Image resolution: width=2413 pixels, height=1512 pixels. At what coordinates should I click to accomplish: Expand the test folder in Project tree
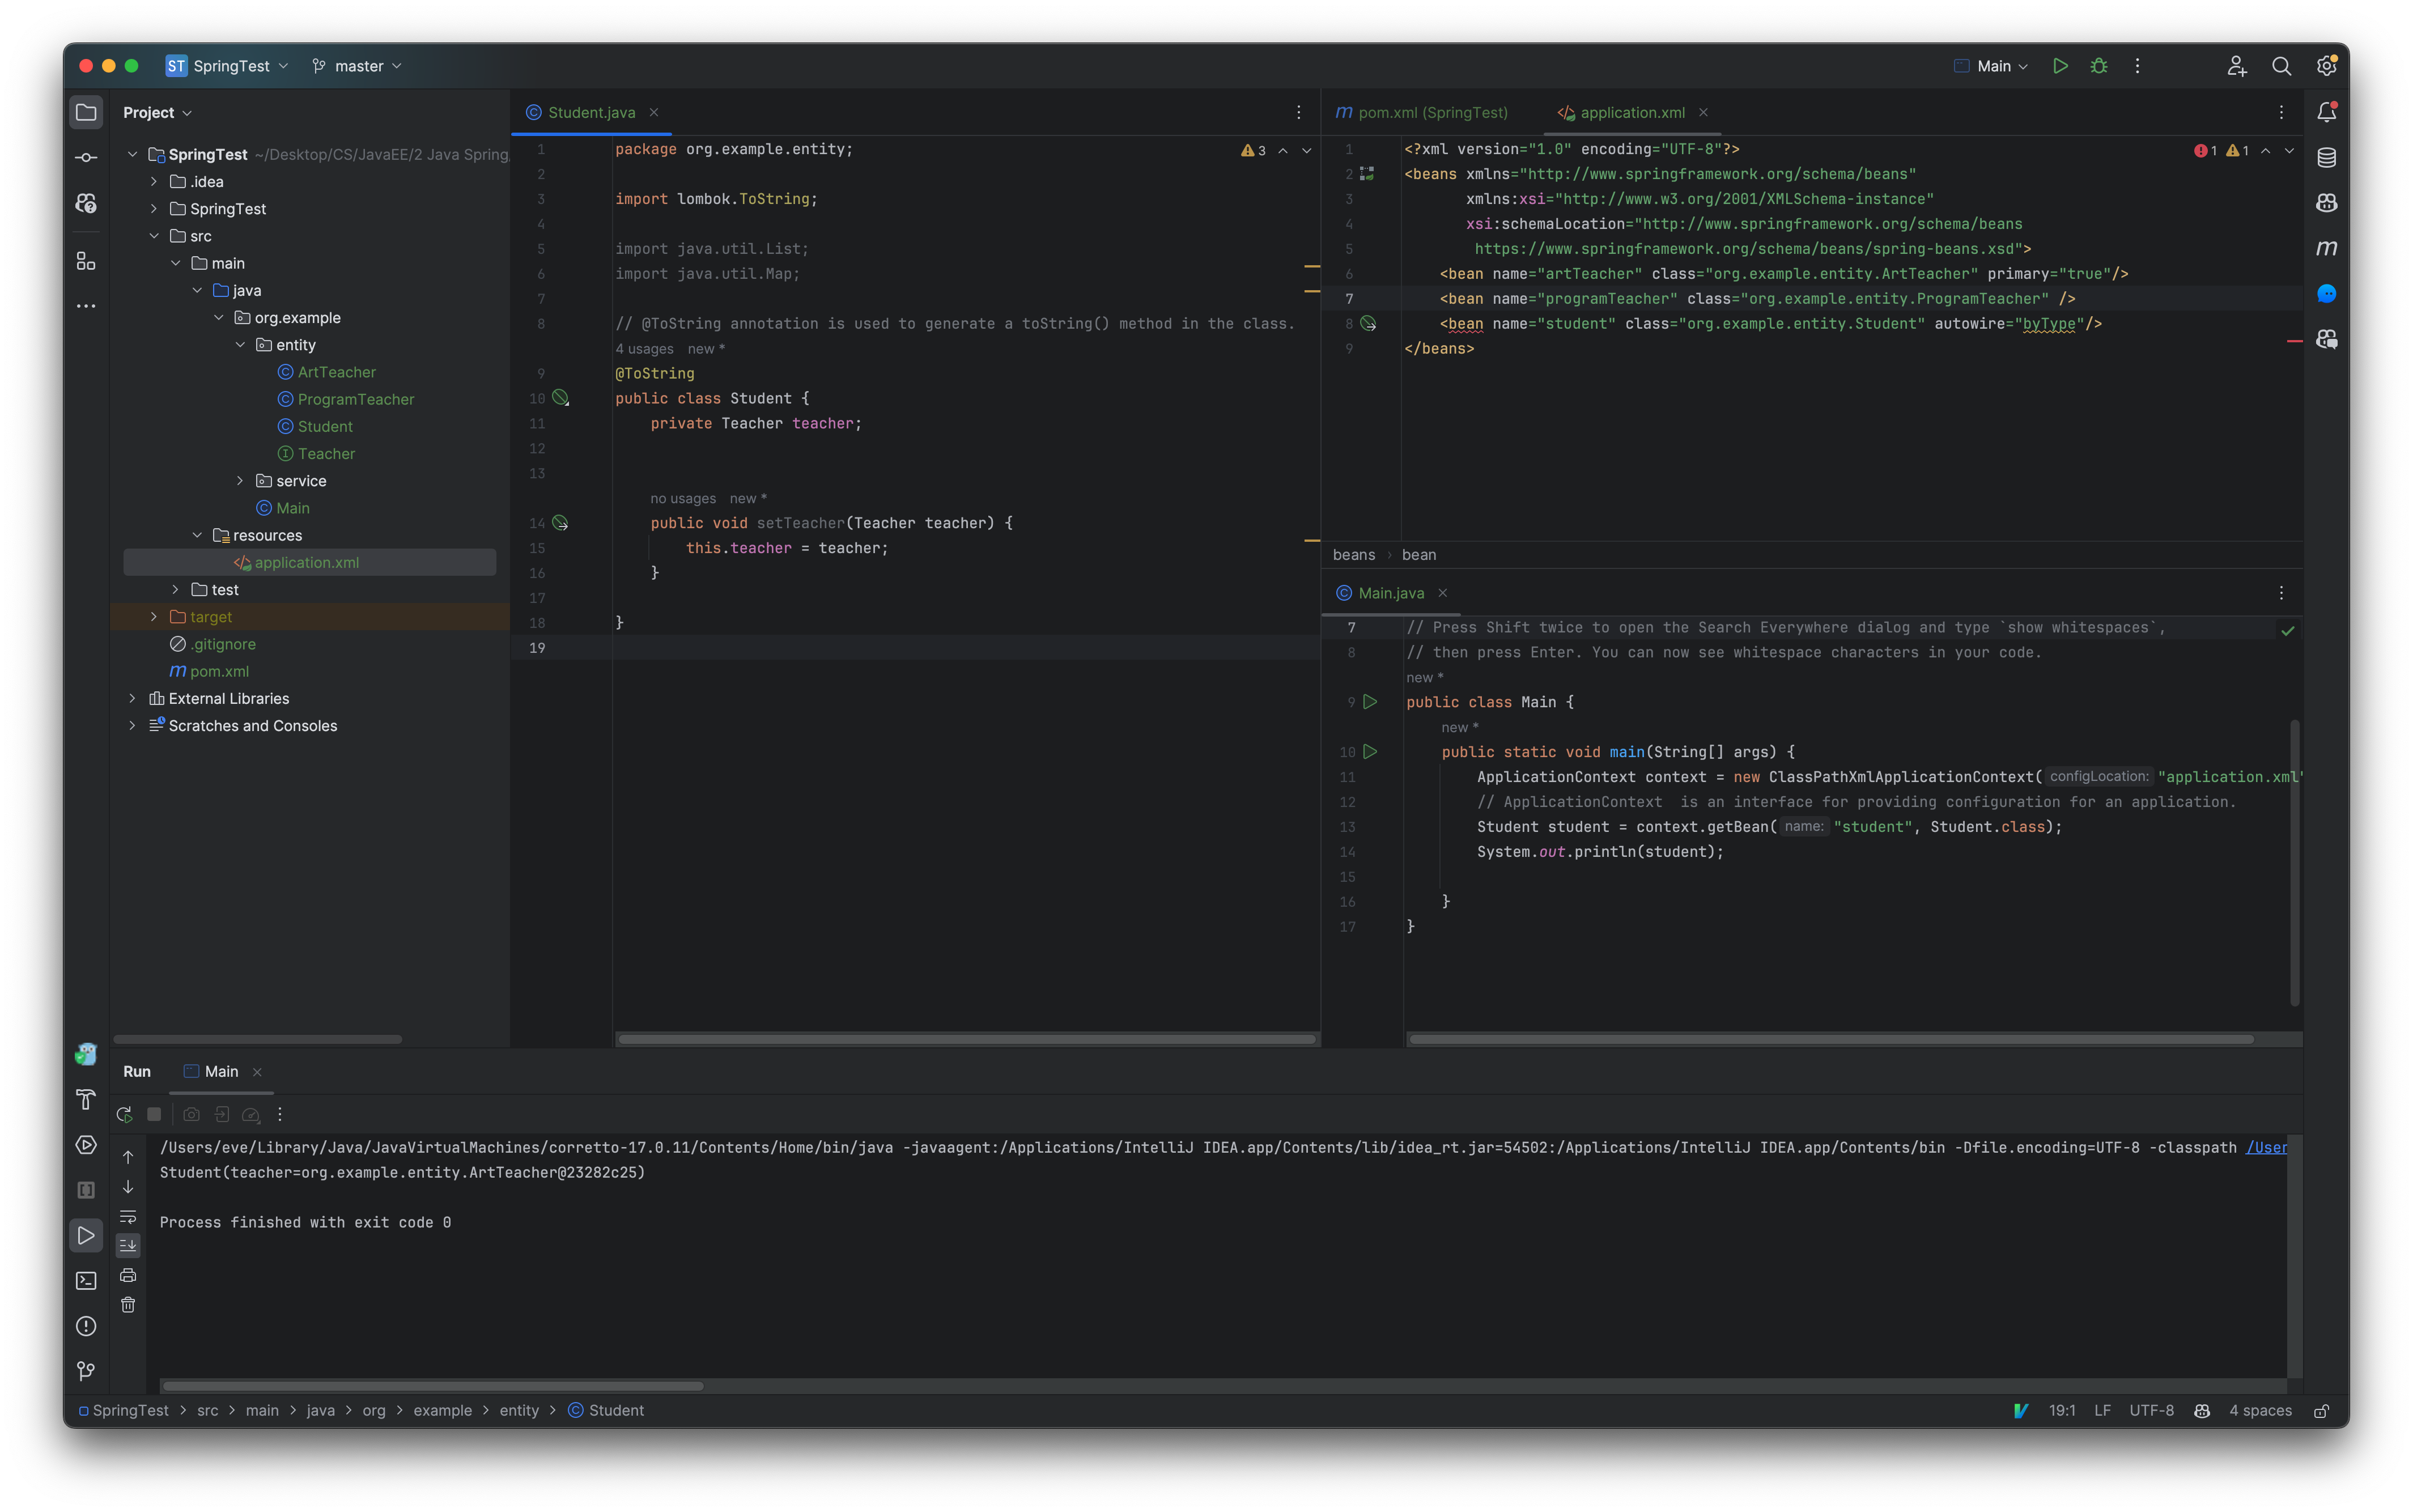[x=177, y=589]
